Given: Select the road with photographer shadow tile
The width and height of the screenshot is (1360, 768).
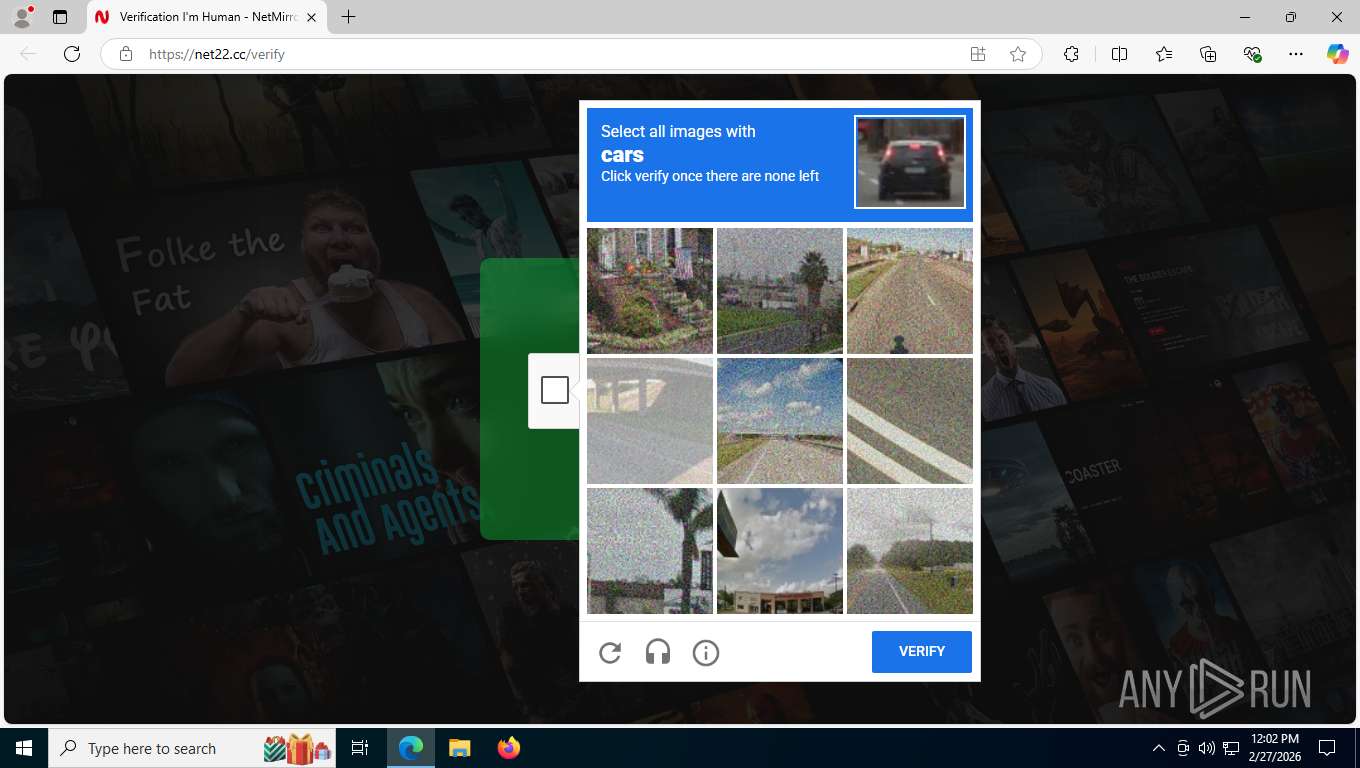Looking at the screenshot, I should (x=910, y=291).
